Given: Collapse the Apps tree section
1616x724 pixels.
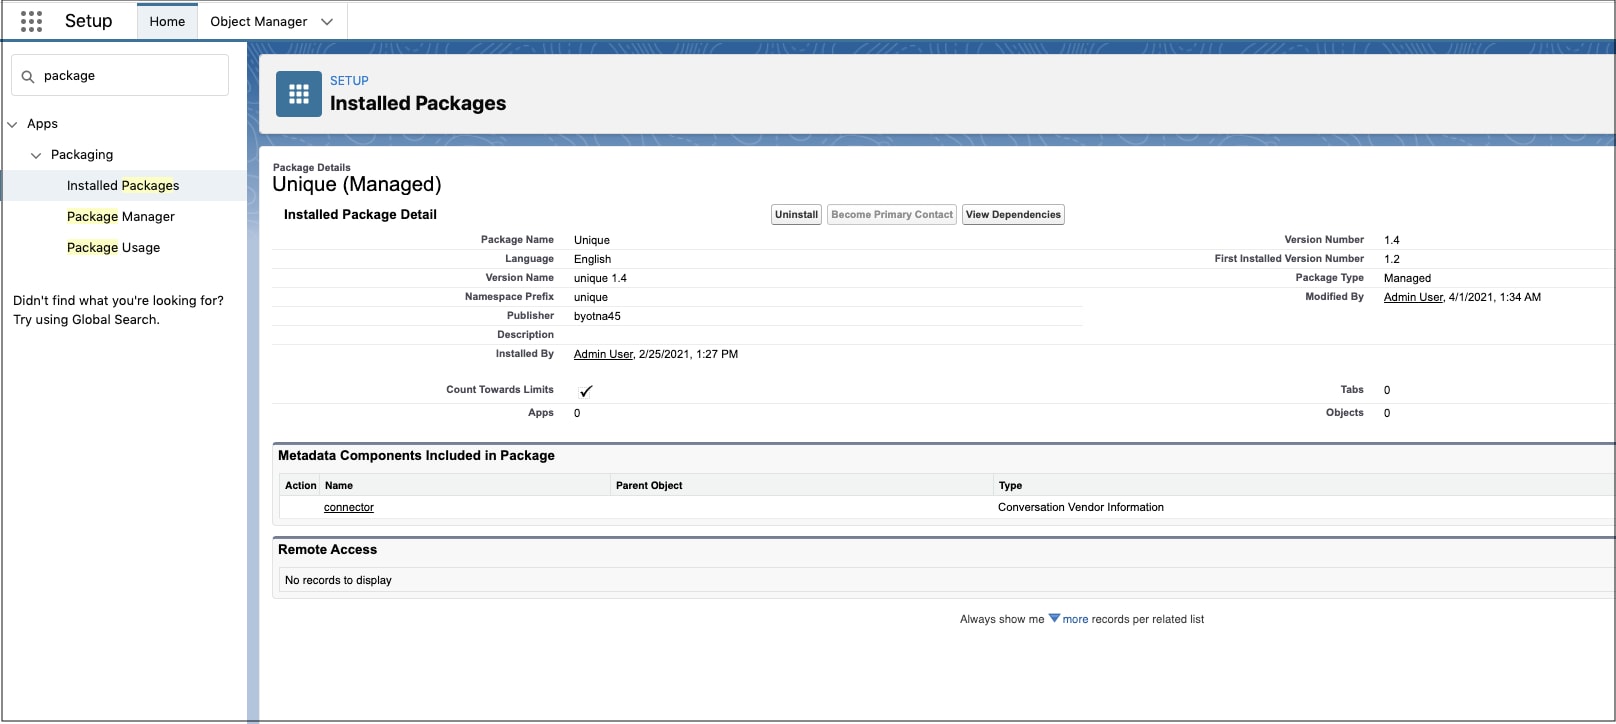Looking at the screenshot, I should coord(12,124).
